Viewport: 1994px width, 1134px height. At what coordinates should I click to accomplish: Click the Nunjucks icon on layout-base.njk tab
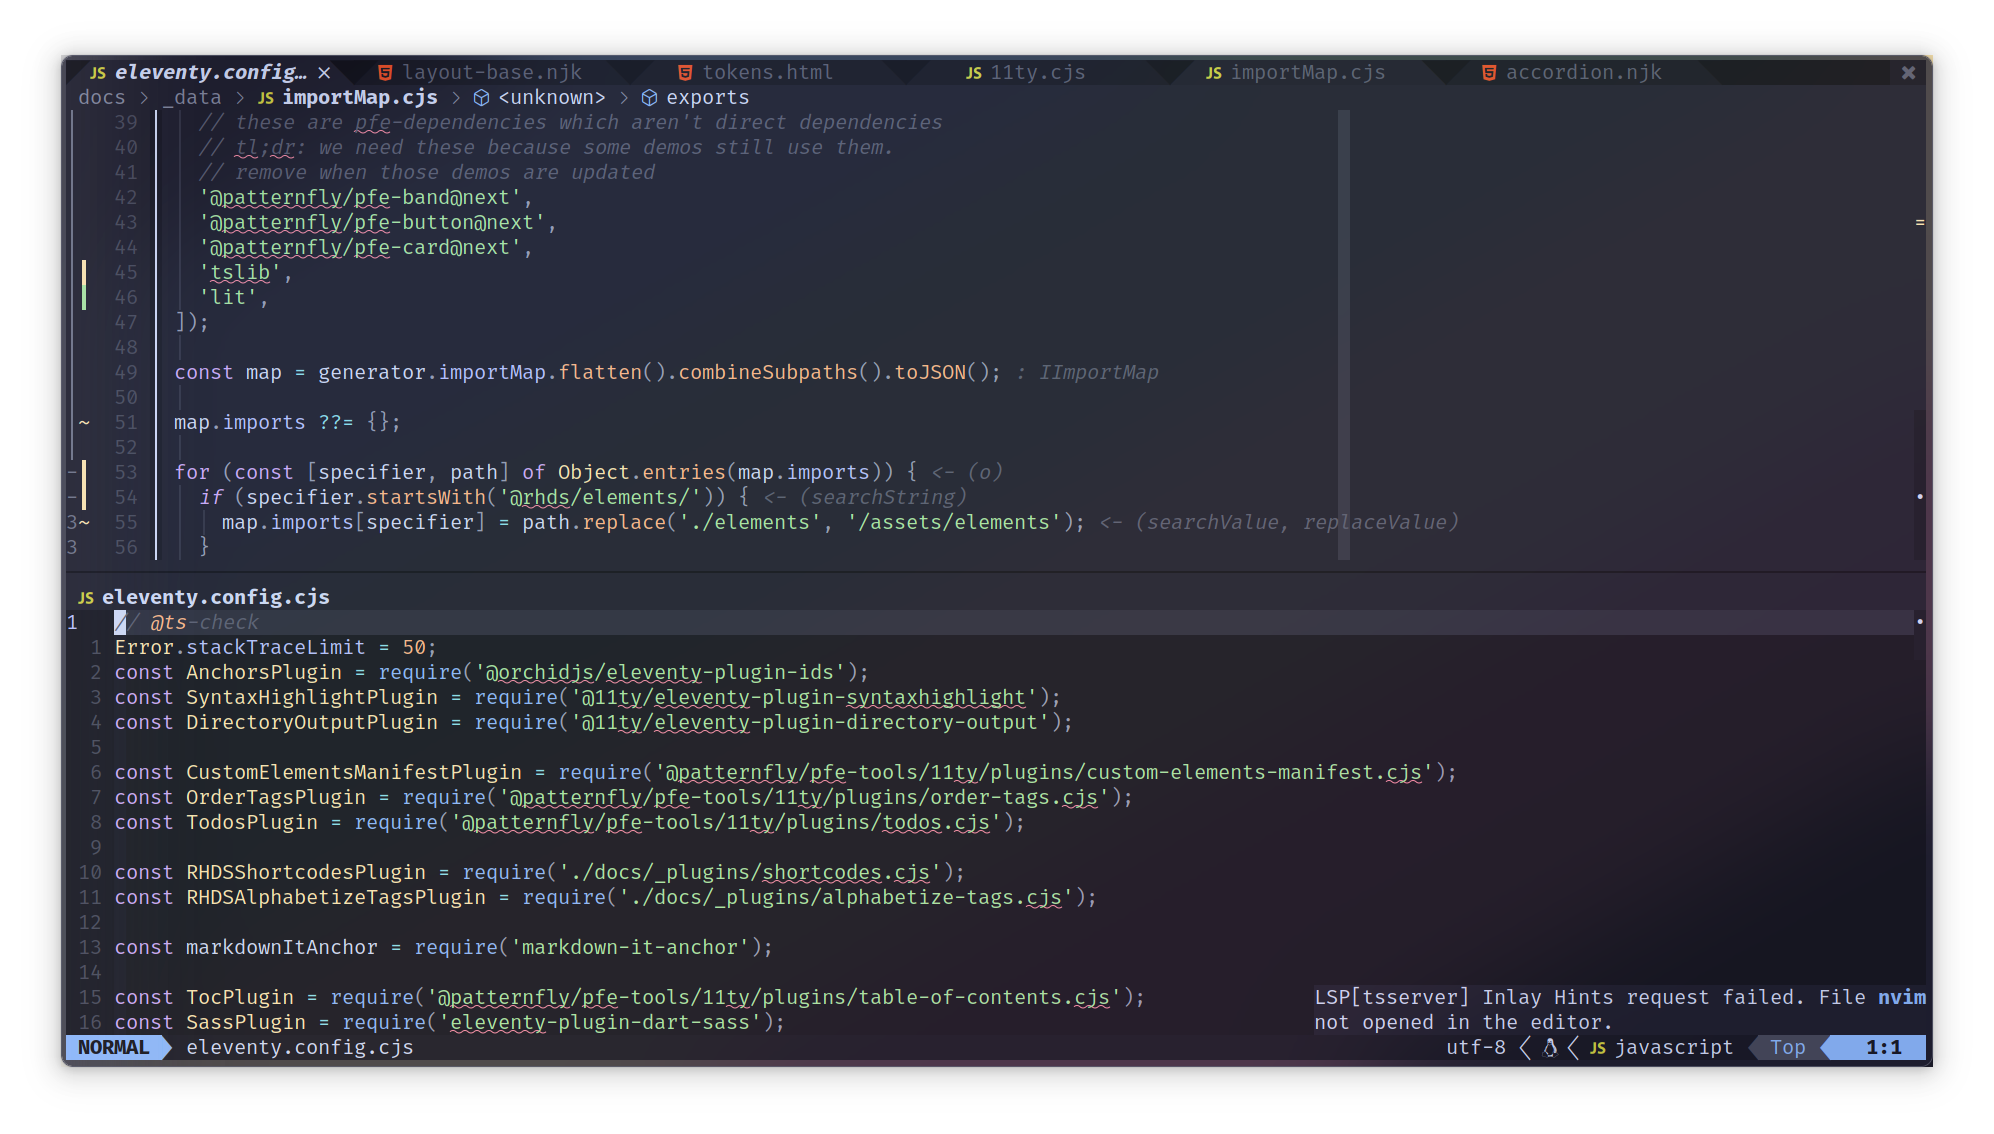pos(385,72)
